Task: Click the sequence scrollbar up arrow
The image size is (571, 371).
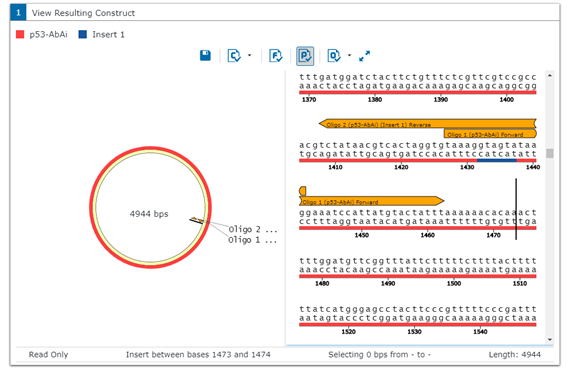Action: (550, 76)
